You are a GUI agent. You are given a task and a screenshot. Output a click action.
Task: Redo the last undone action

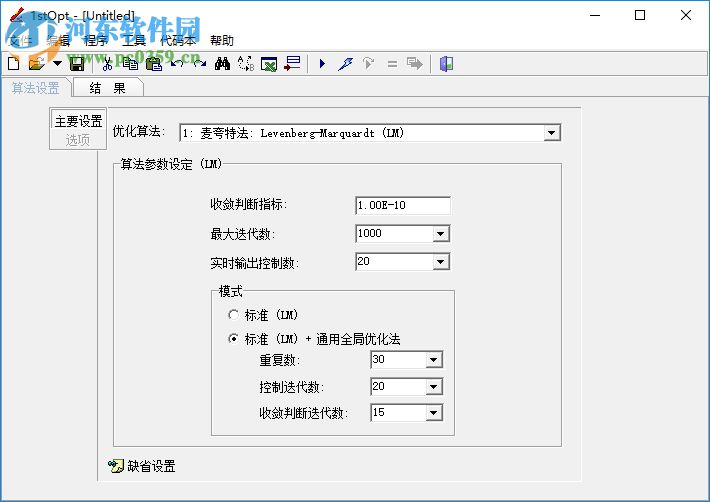click(x=199, y=64)
